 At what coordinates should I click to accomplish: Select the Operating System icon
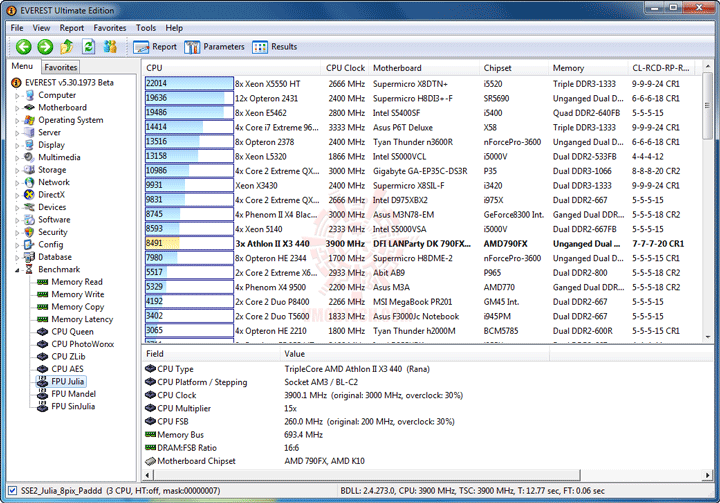pos(29,120)
